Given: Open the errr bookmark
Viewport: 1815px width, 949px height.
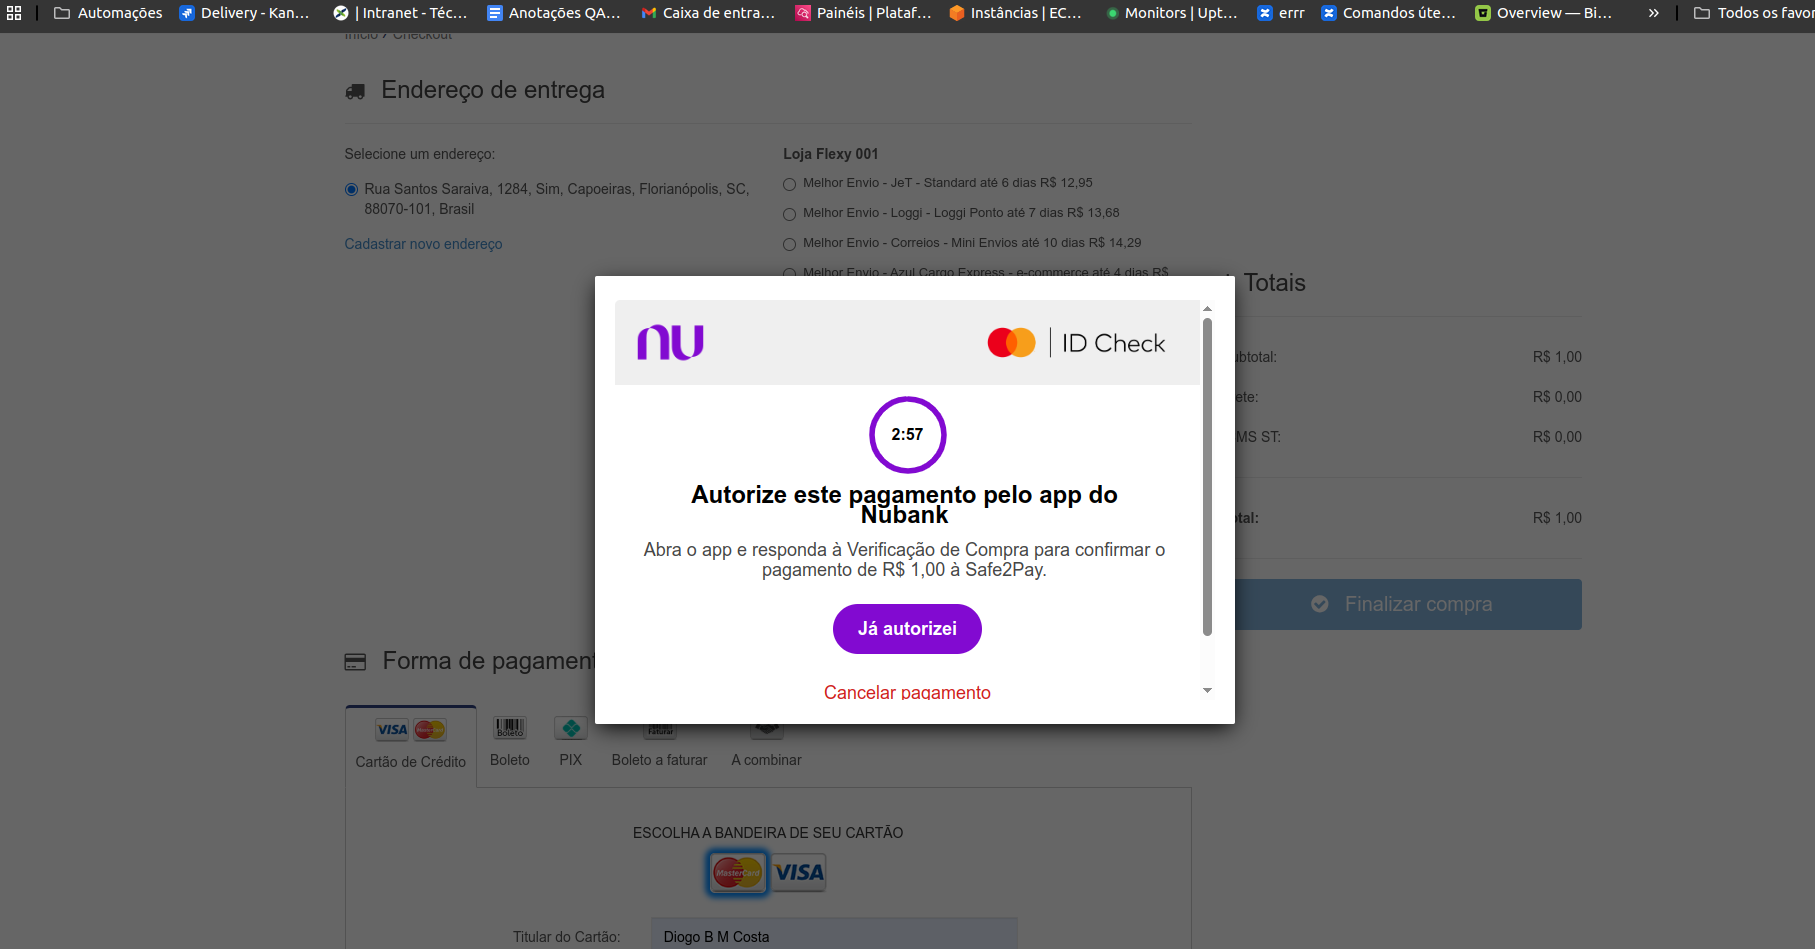Looking at the screenshot, I should (1281, 13).
